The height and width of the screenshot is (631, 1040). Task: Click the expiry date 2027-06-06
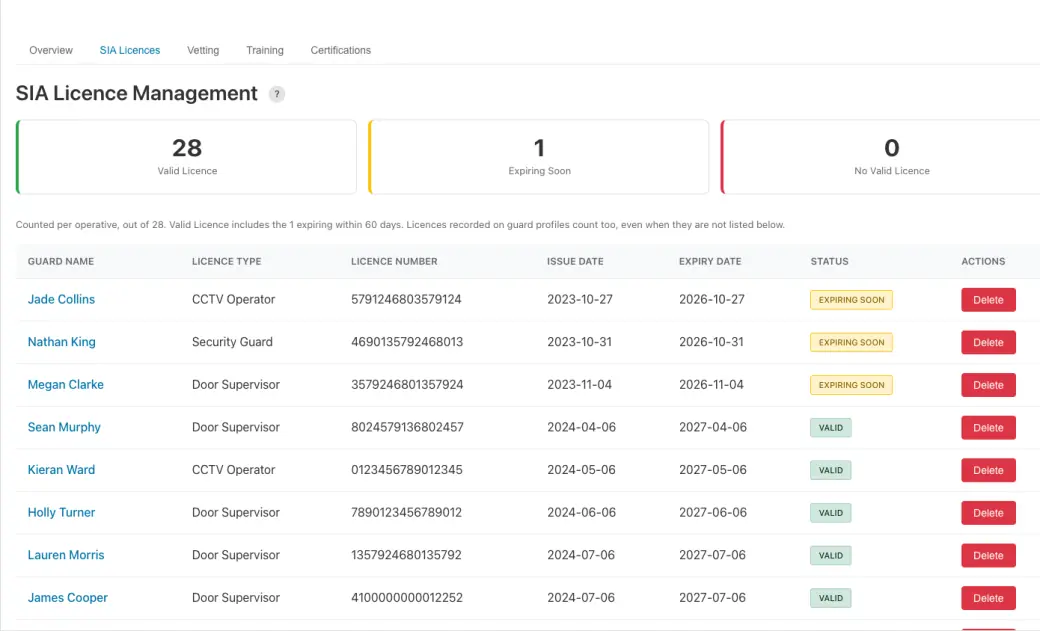click(712, 512)
